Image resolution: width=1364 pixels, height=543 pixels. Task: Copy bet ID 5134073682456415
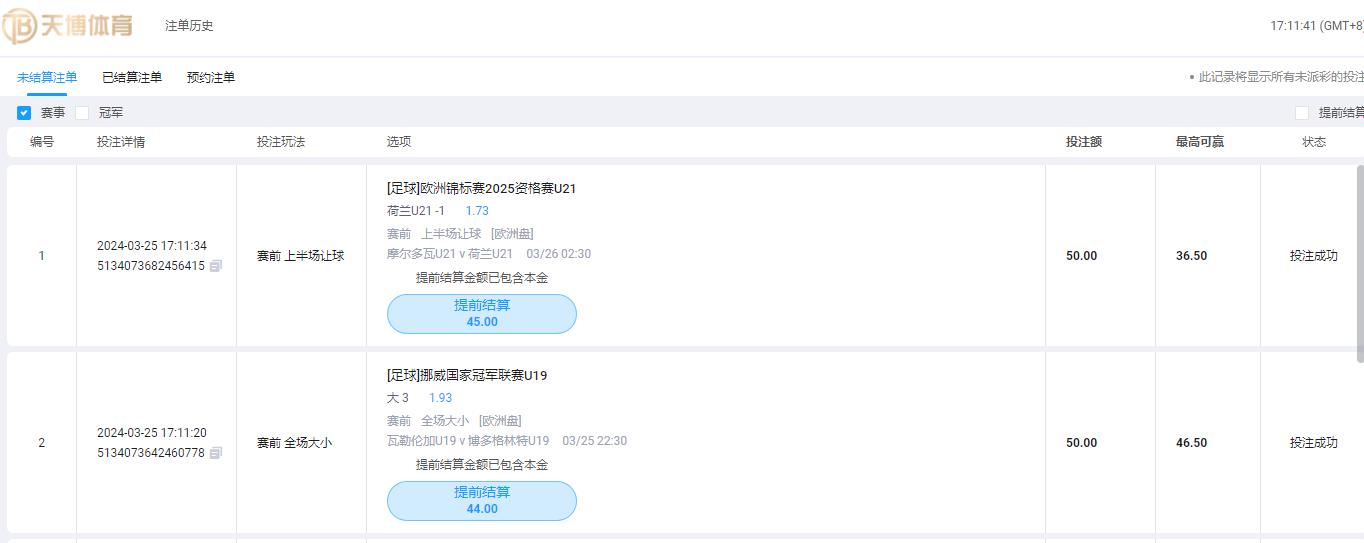point(216,266)
